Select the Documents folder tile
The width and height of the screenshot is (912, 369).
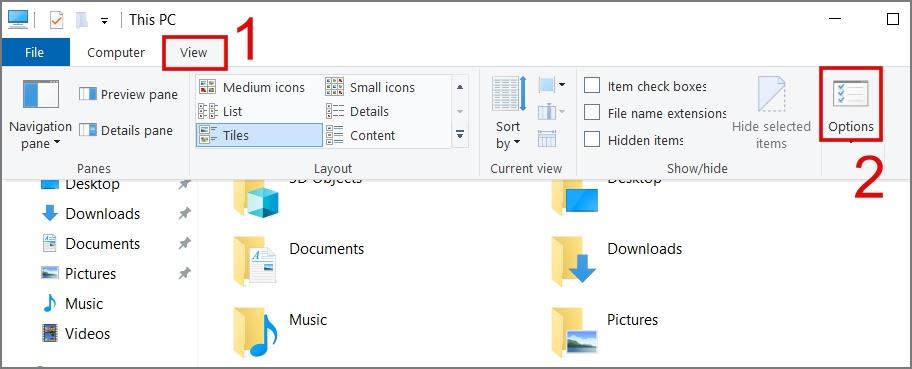298,261
